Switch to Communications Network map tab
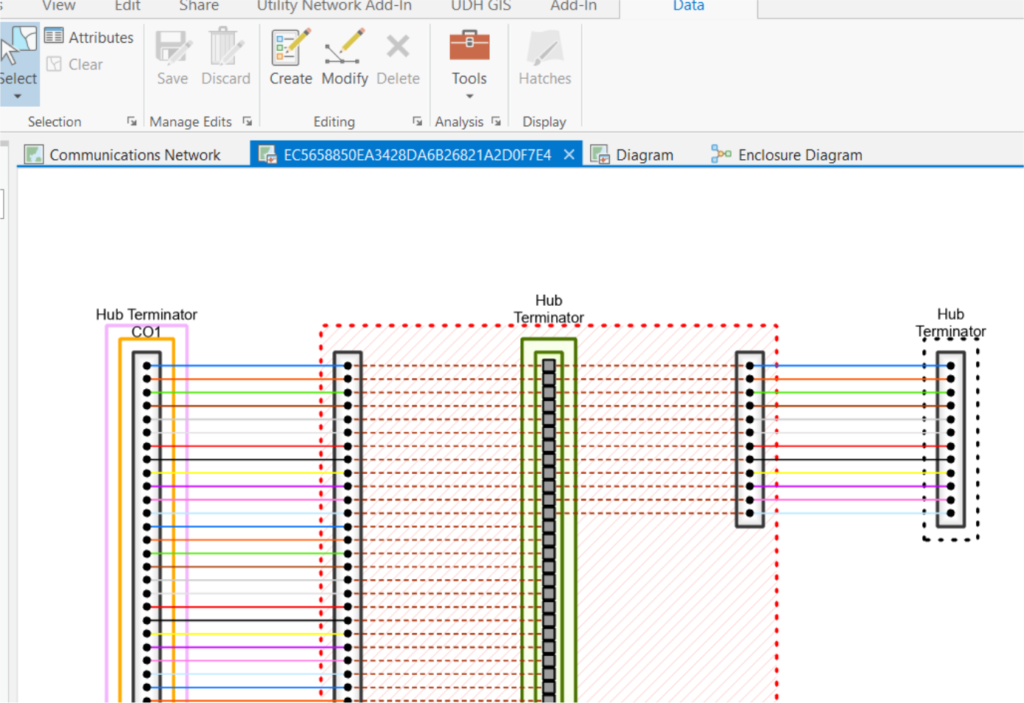This screenshot has height=703, width=1024. coord(123,155)
